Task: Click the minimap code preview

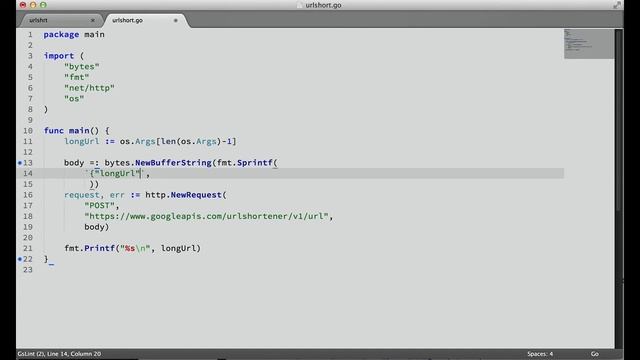Action: [x=589, y=44]
